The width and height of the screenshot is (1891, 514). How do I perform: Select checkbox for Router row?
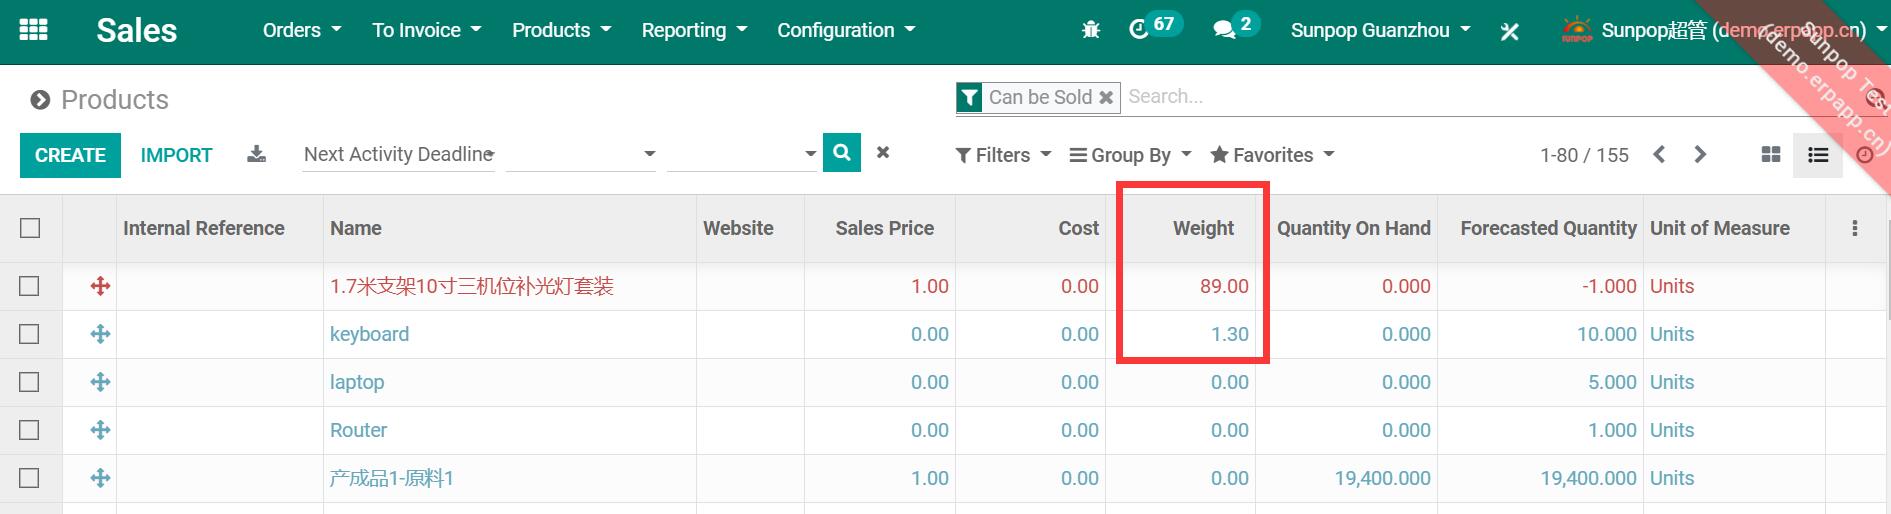30,430
